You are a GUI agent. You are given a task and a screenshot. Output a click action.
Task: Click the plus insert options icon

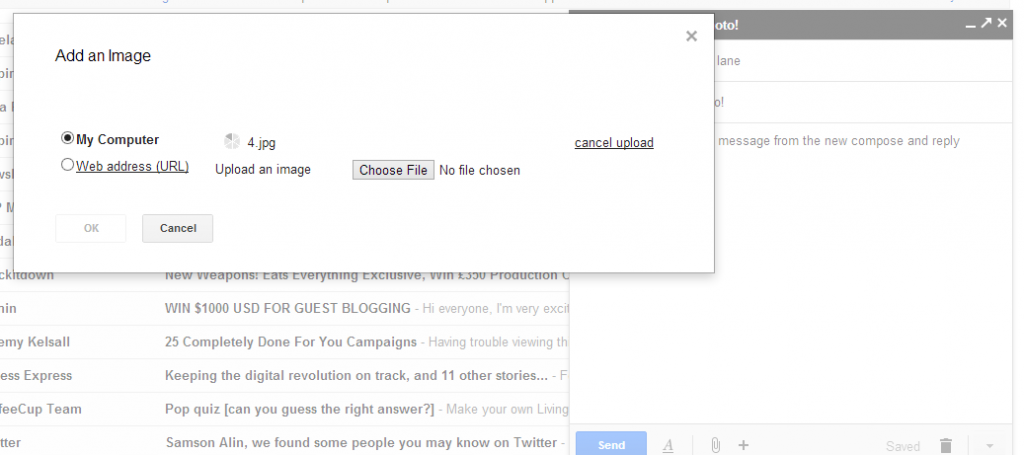click(743, 445)
